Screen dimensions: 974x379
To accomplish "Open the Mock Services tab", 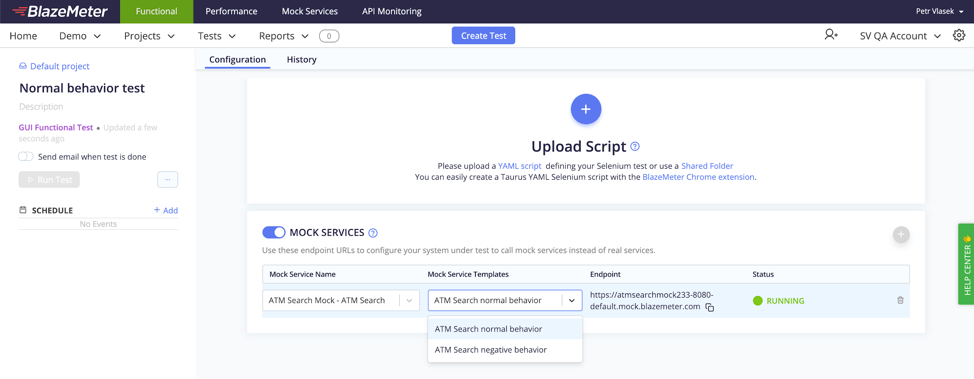I will (x=309, y=11).
